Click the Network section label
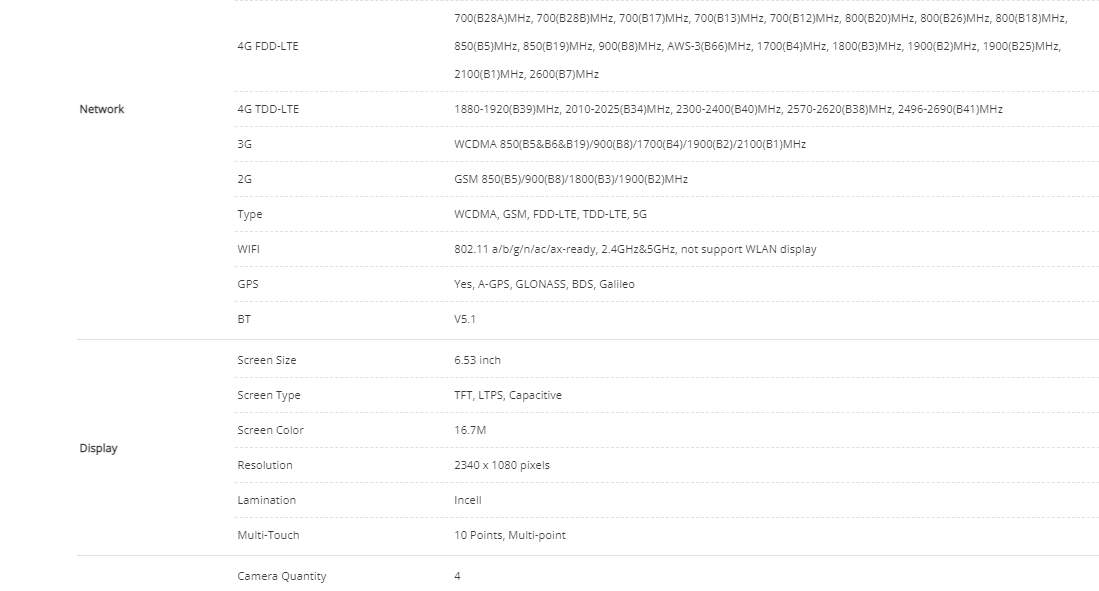The image size is (1099, 591). 102,109
